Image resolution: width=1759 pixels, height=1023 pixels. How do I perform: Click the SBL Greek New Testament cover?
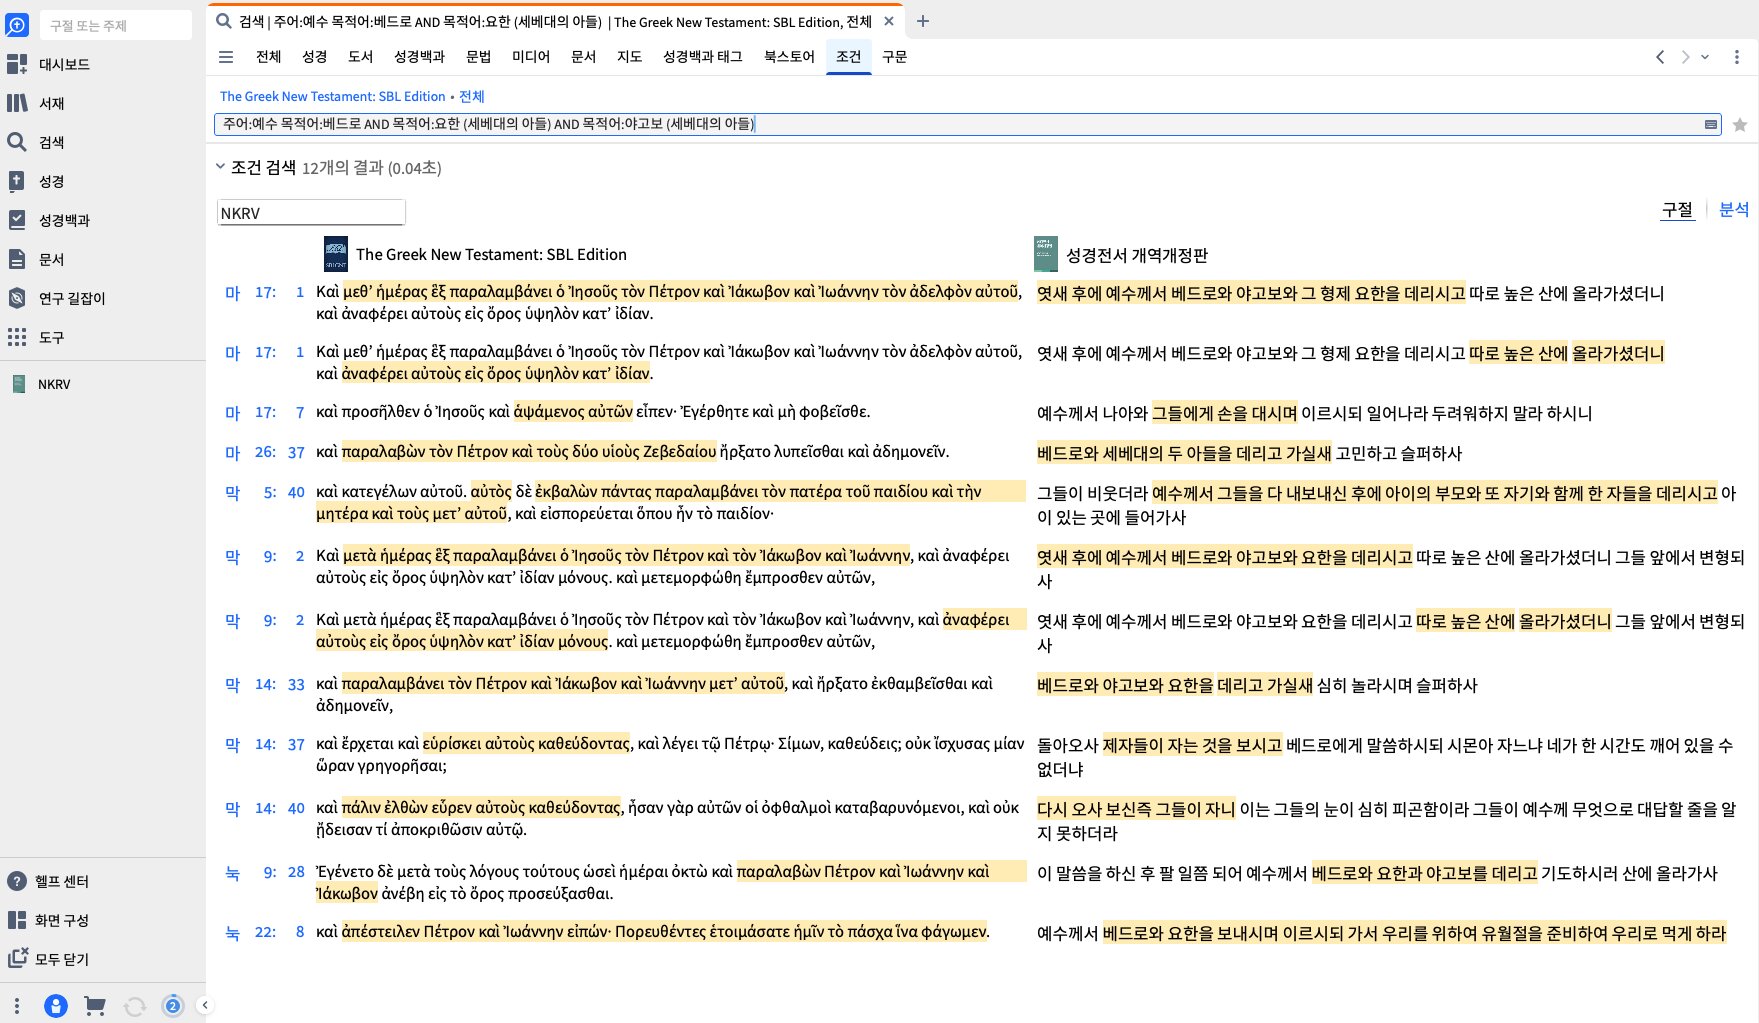tap(336, 254)
